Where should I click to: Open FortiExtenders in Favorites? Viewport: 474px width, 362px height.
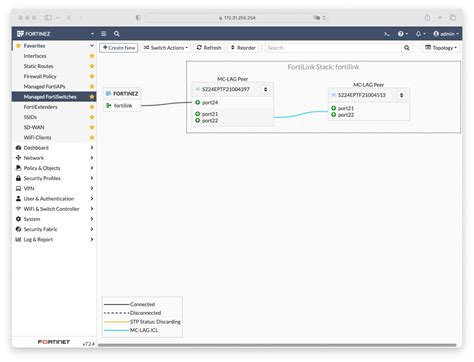40,107
